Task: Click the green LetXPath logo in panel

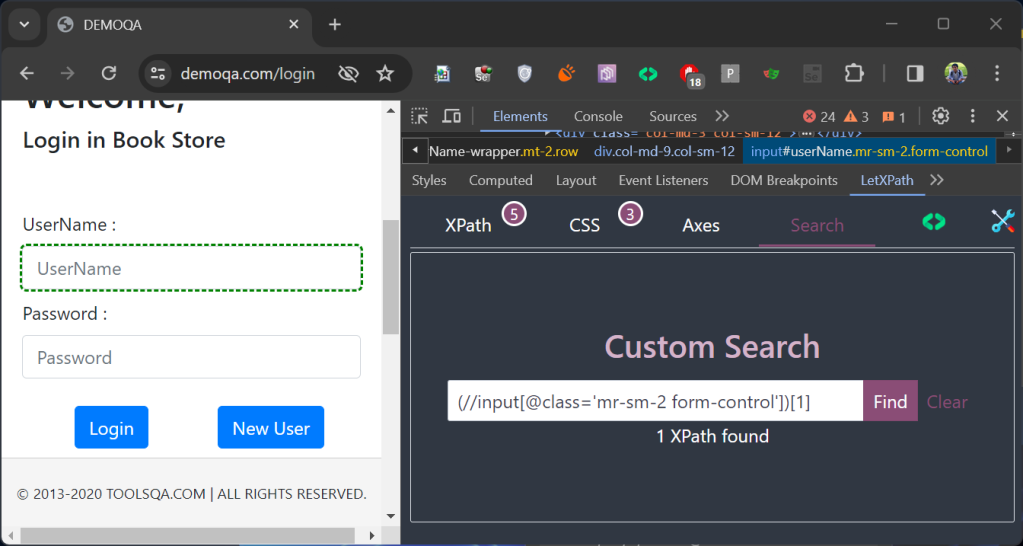Action: [x=933, y=222]
